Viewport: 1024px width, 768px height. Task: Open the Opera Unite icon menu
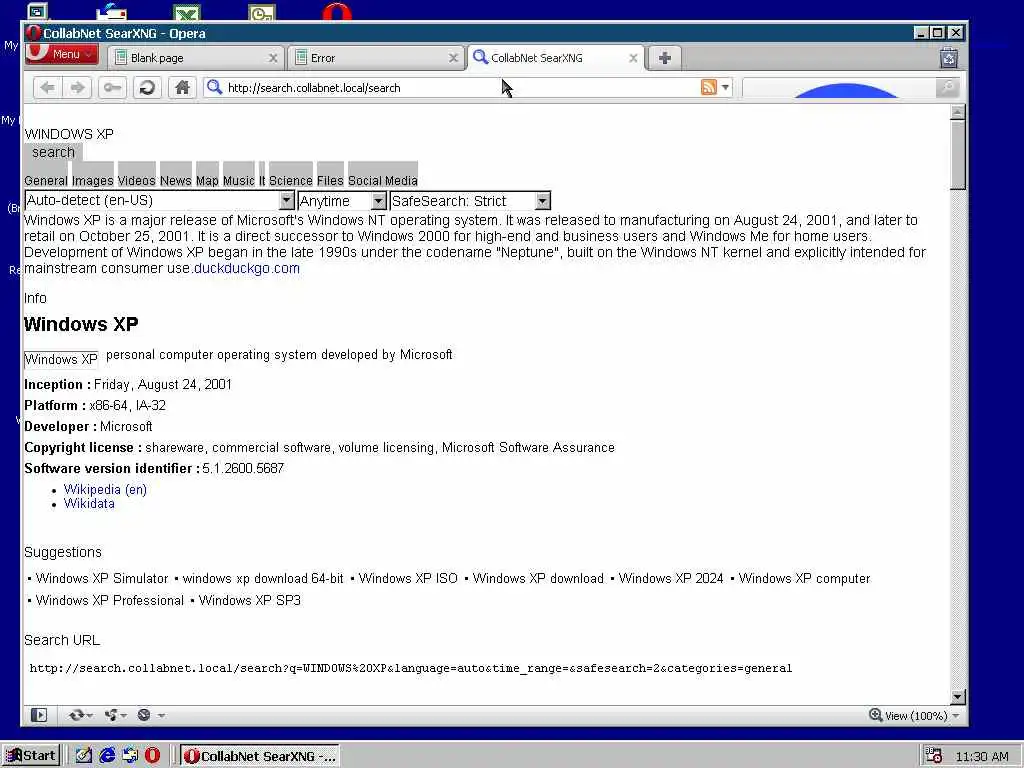[x=115, y=715]
